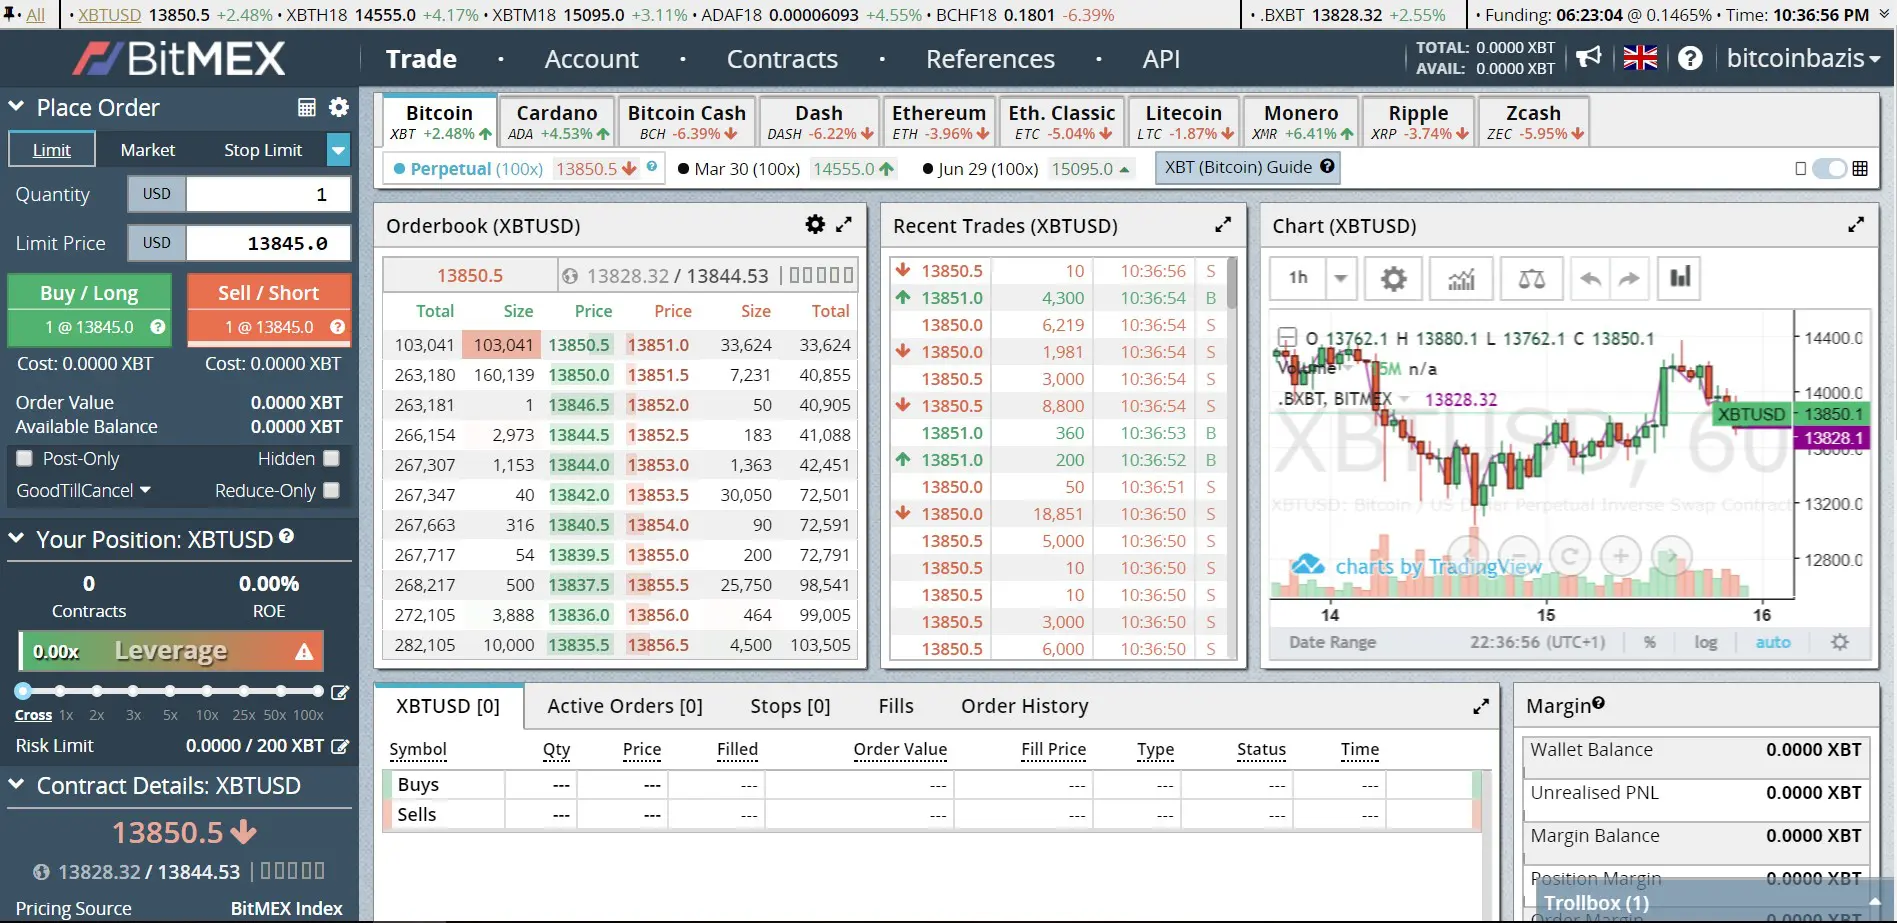Open Your Position help icon

pyautogui.click(x=287, y=536)
